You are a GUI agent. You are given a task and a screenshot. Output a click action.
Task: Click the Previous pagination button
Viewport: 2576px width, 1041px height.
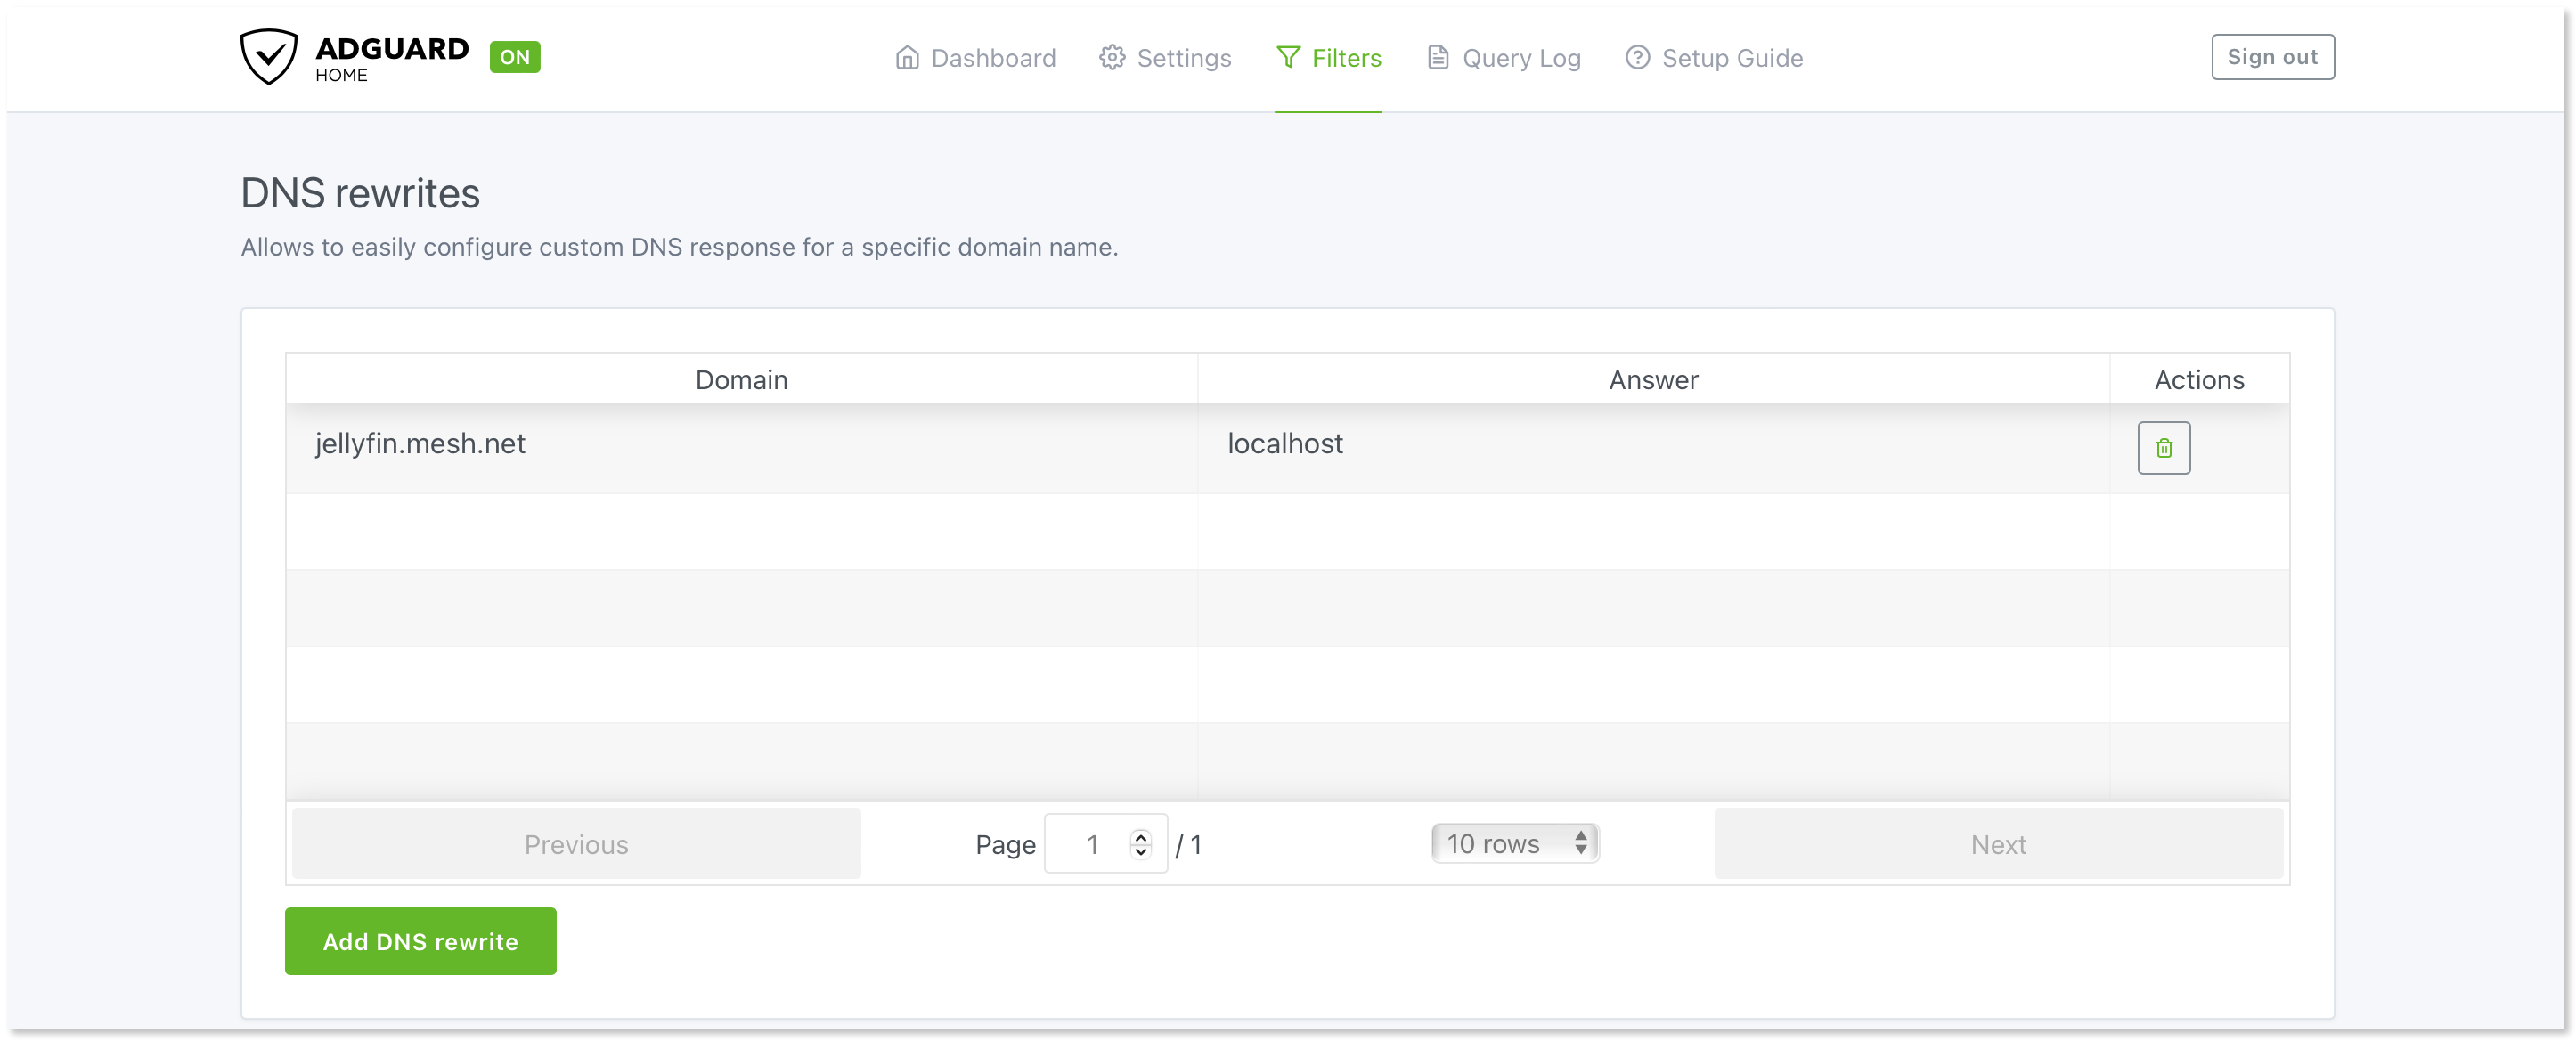(x=575, y=843)
